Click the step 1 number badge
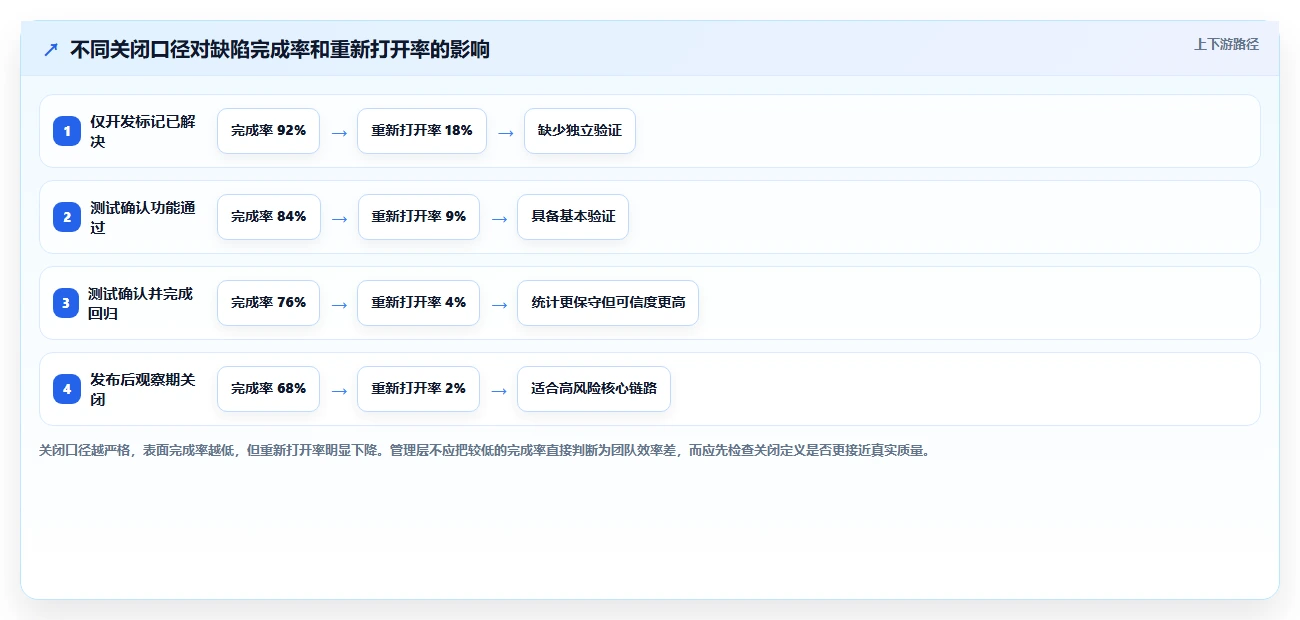 [x=67, y=131]
